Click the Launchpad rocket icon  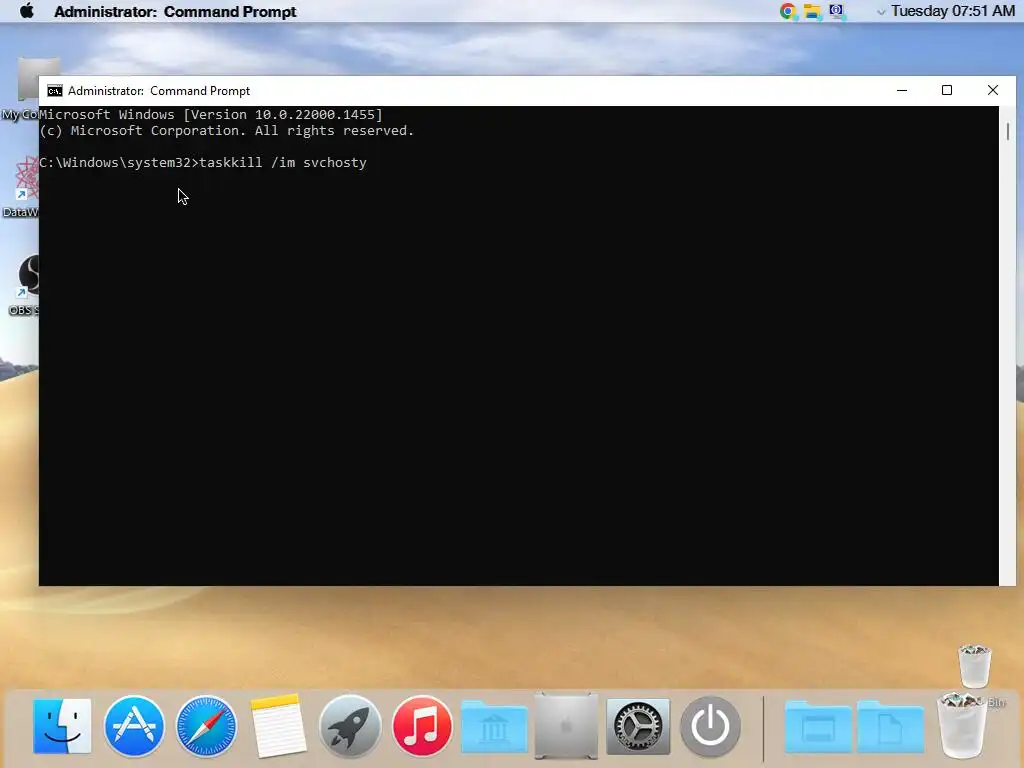350,726
